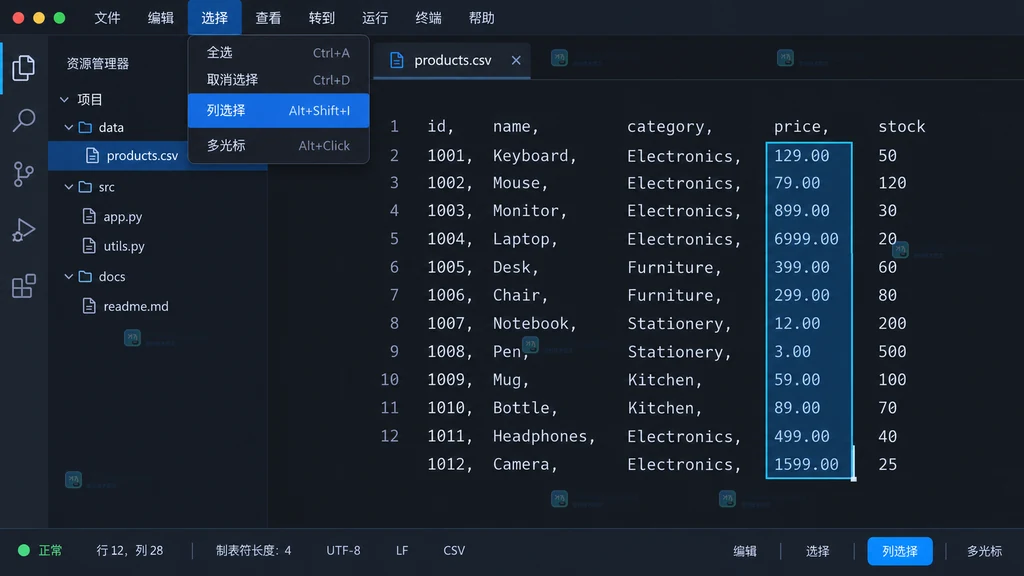
Task: Open utils.py in the file tree
Action: [x=124, y=246]
